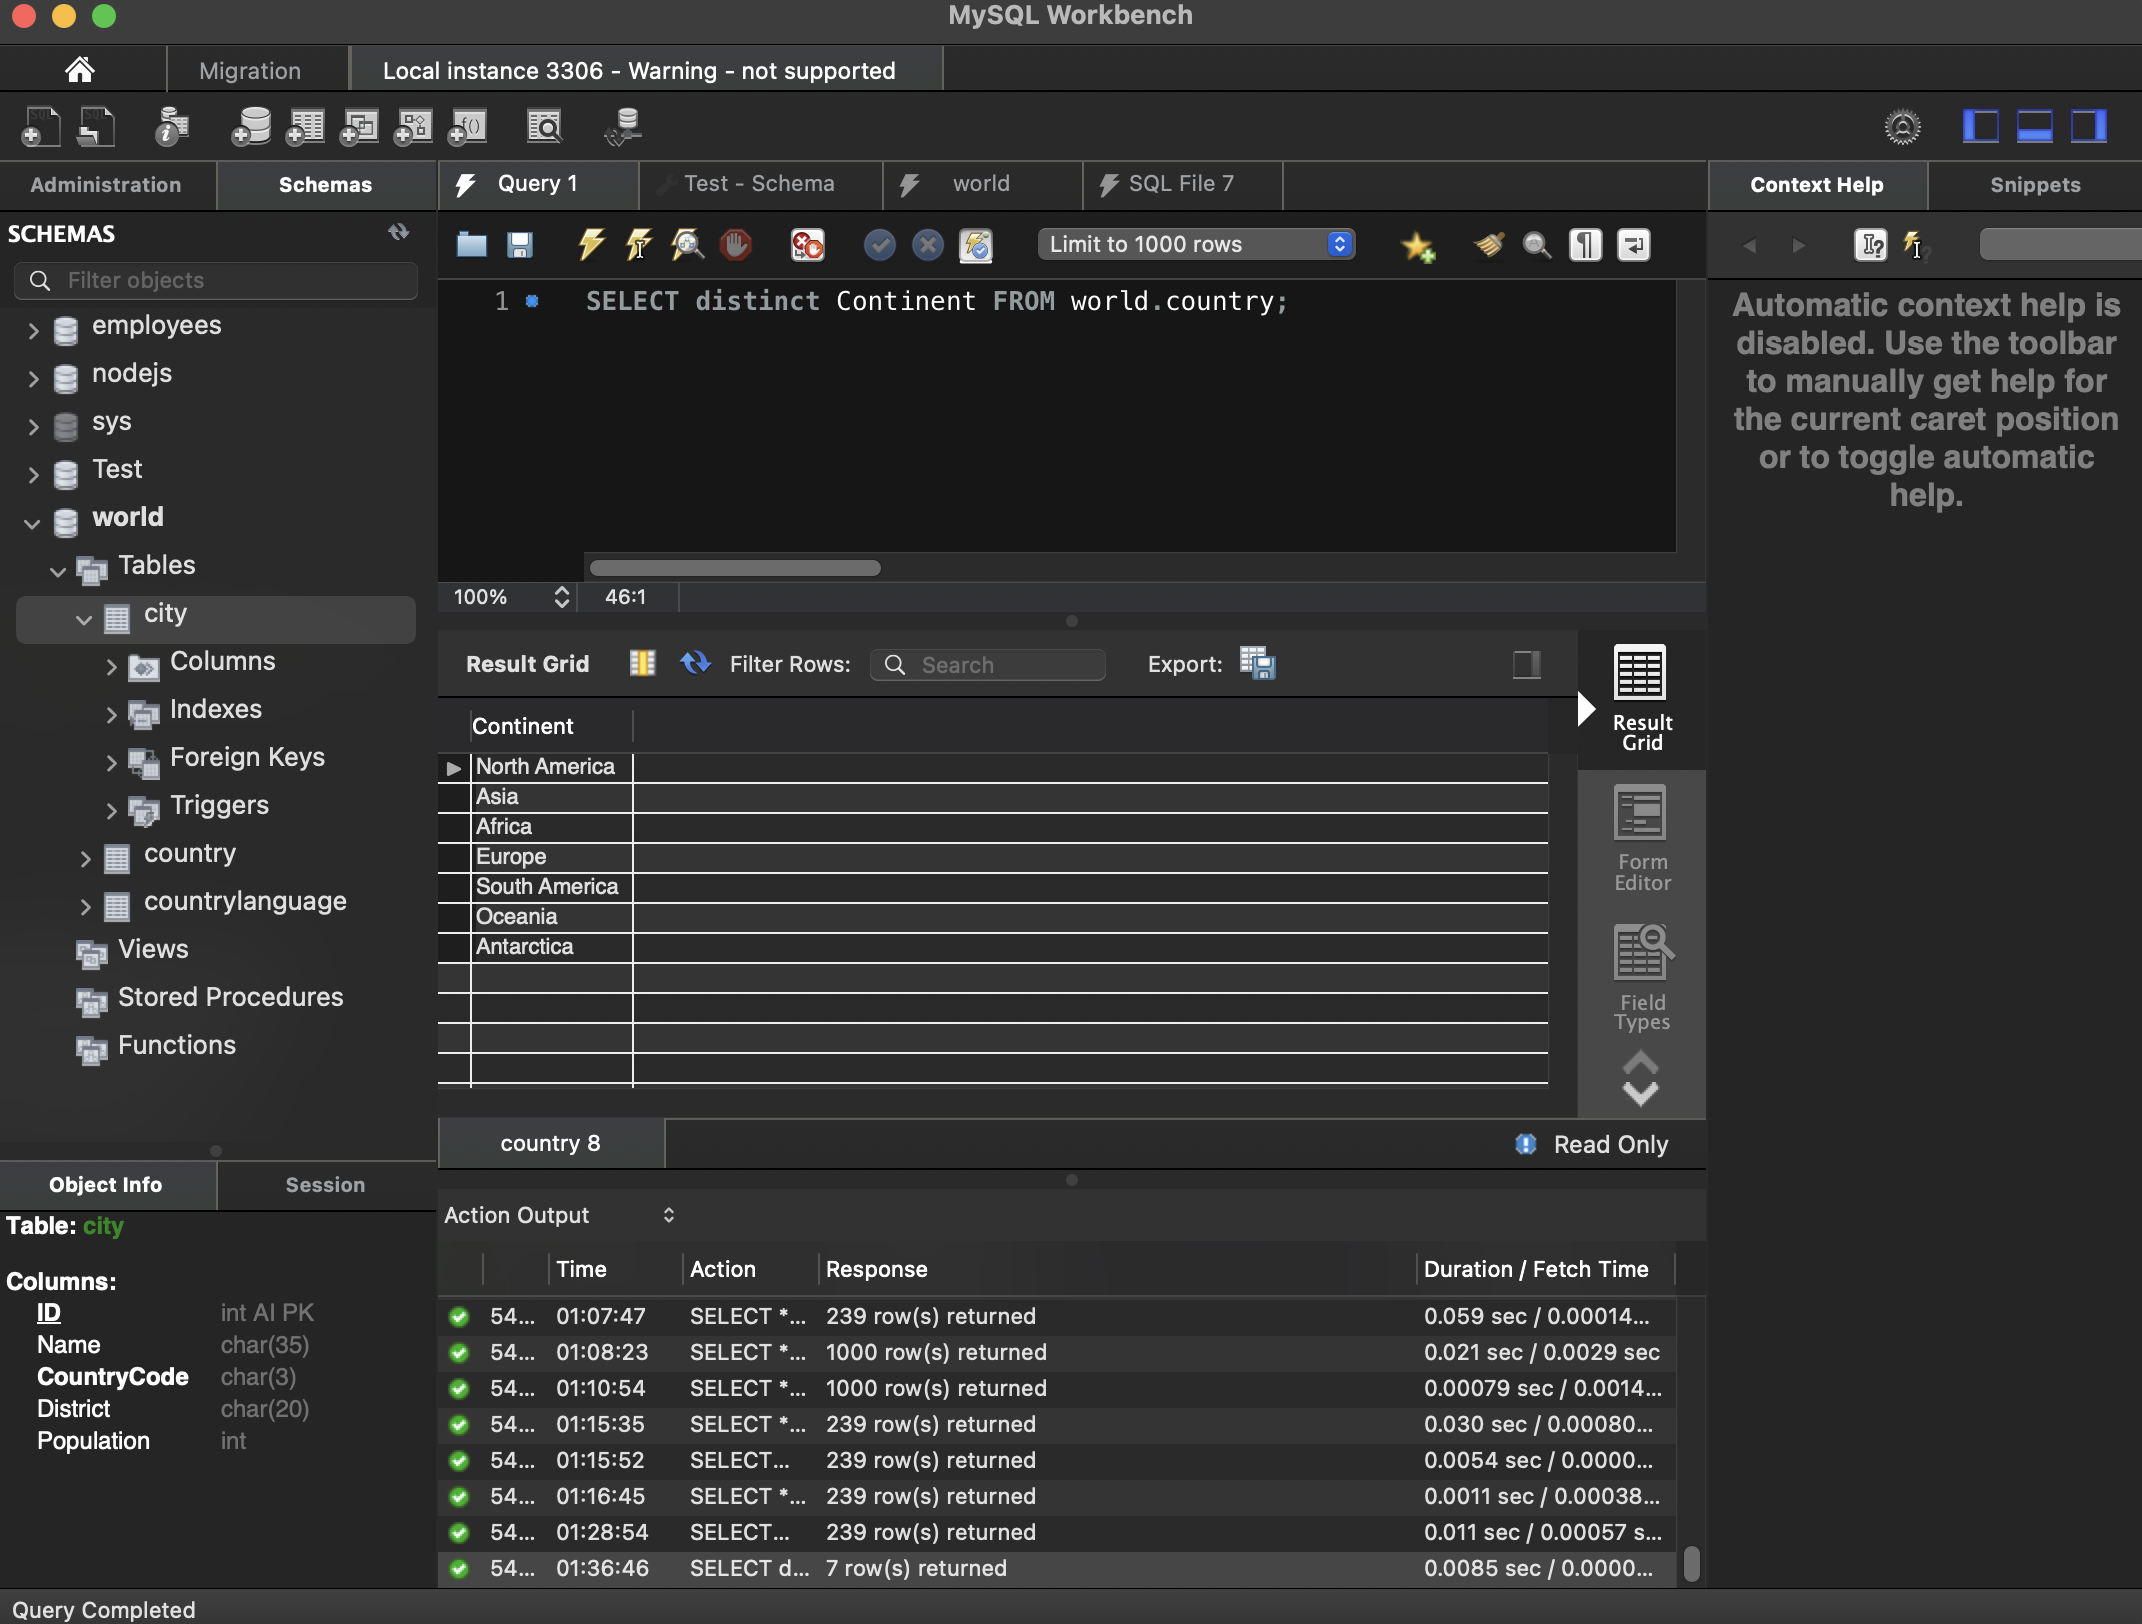Toggle word wrap in editor
Image resolution: width=2142 pixels, height=1624 pixels.
[1634, 245]
